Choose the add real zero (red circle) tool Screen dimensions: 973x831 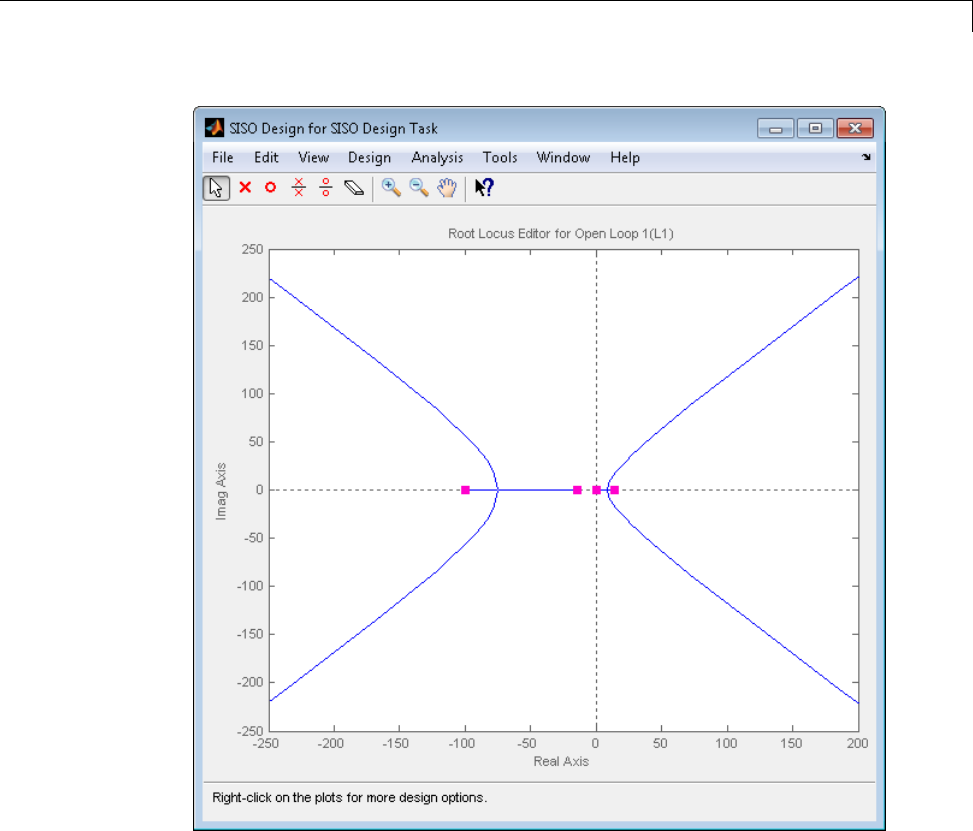pyautogui.click(x=270, y=187)
